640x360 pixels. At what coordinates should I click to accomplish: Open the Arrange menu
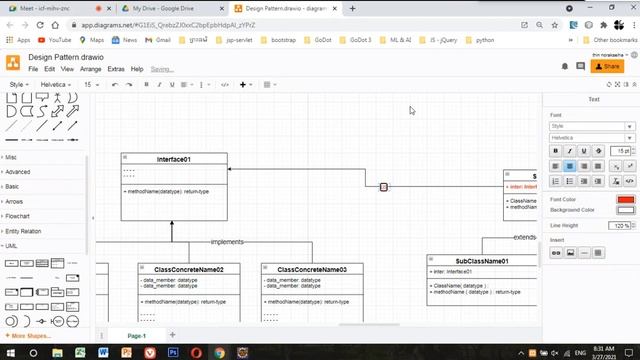(91, 69)
